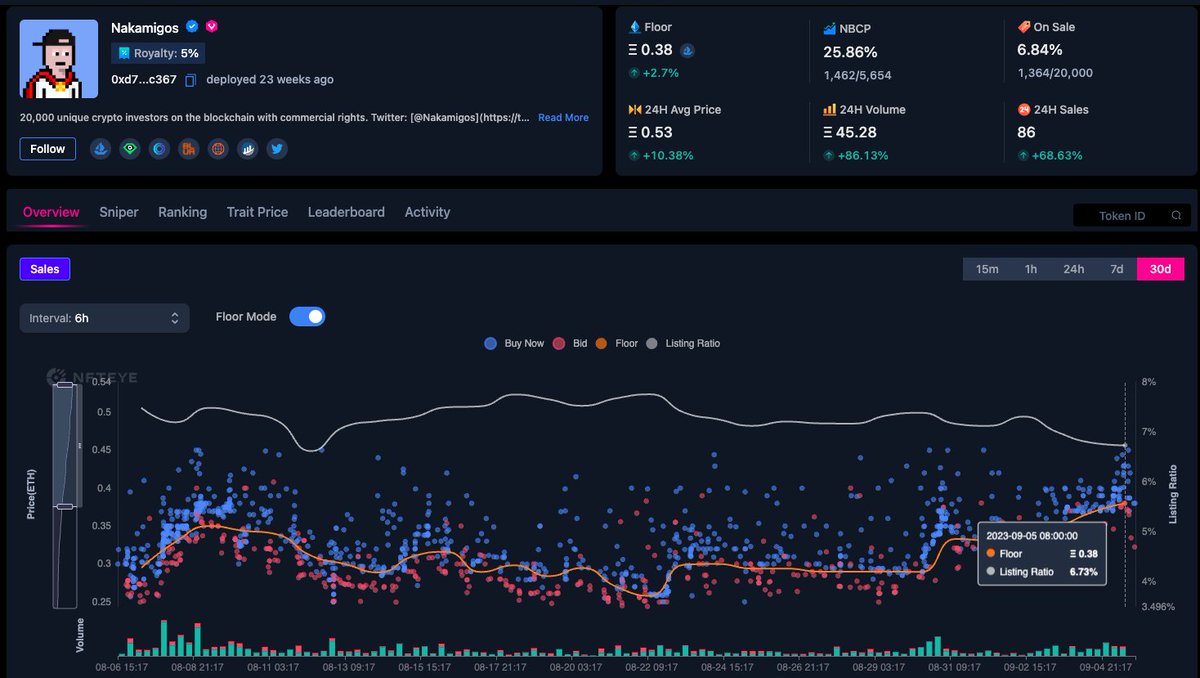Copy the contract address 0xd7...c367
Image resolution: width=1200 pixels, height=678 pixels.
click(x=190, y=80)
